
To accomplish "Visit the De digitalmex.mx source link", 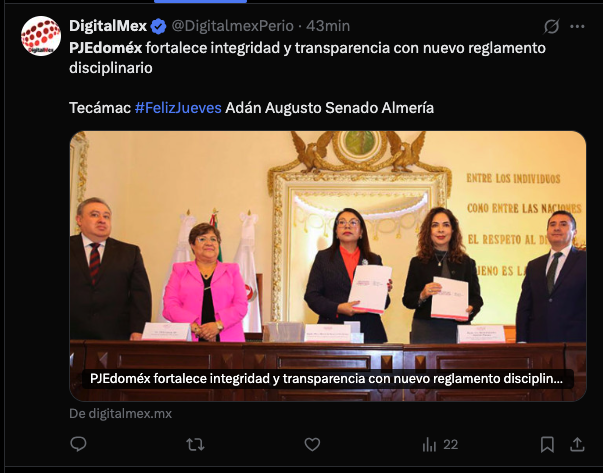I will tap(120, 413).
